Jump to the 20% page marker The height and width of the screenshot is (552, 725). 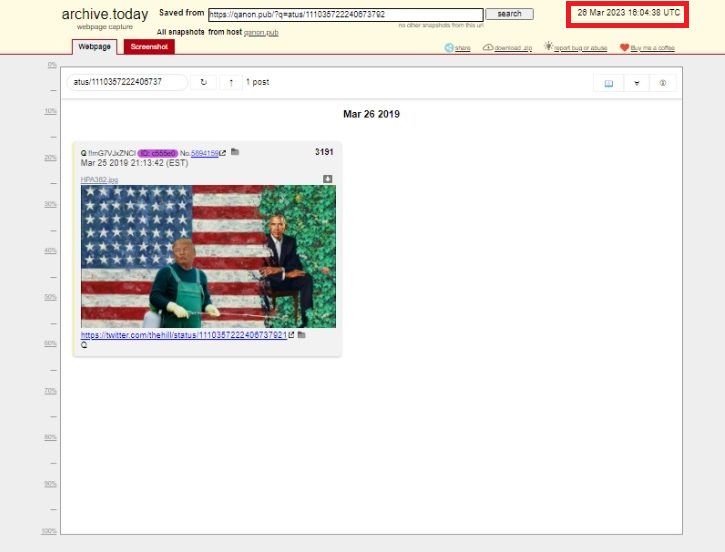50,158
